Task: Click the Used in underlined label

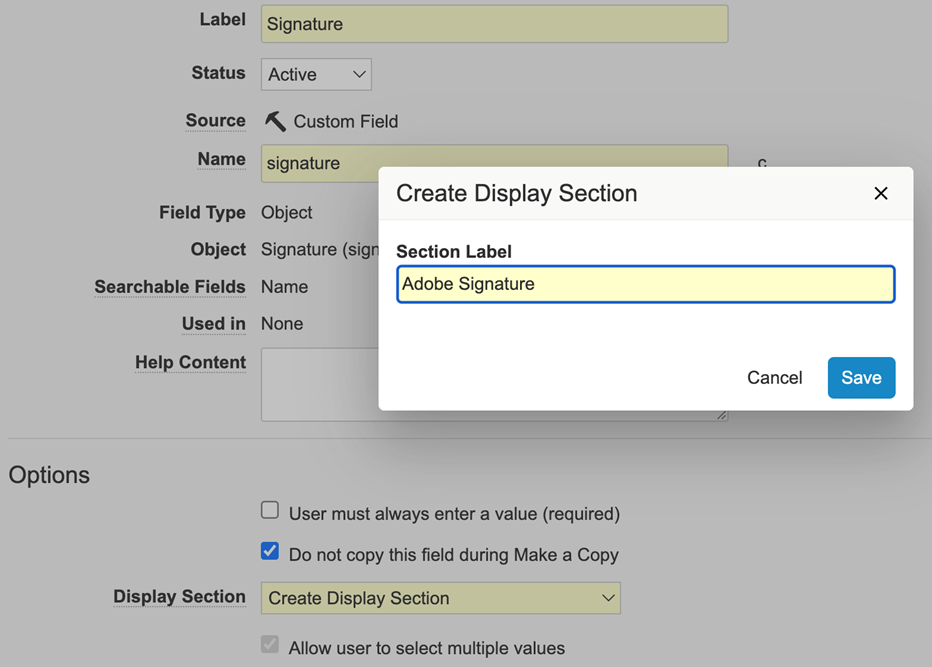Action: [x=213, y=323]
